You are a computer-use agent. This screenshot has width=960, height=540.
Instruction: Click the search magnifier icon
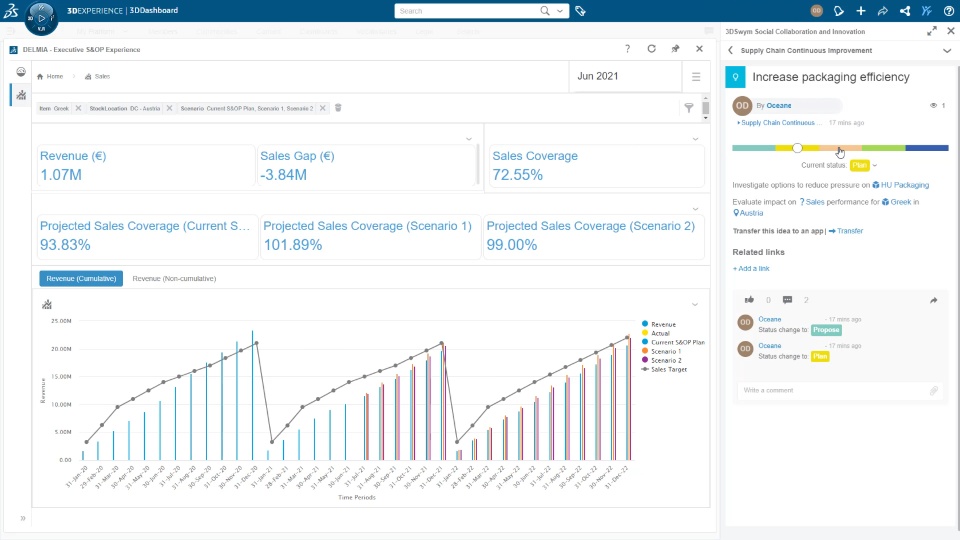(x=544, y=10)
